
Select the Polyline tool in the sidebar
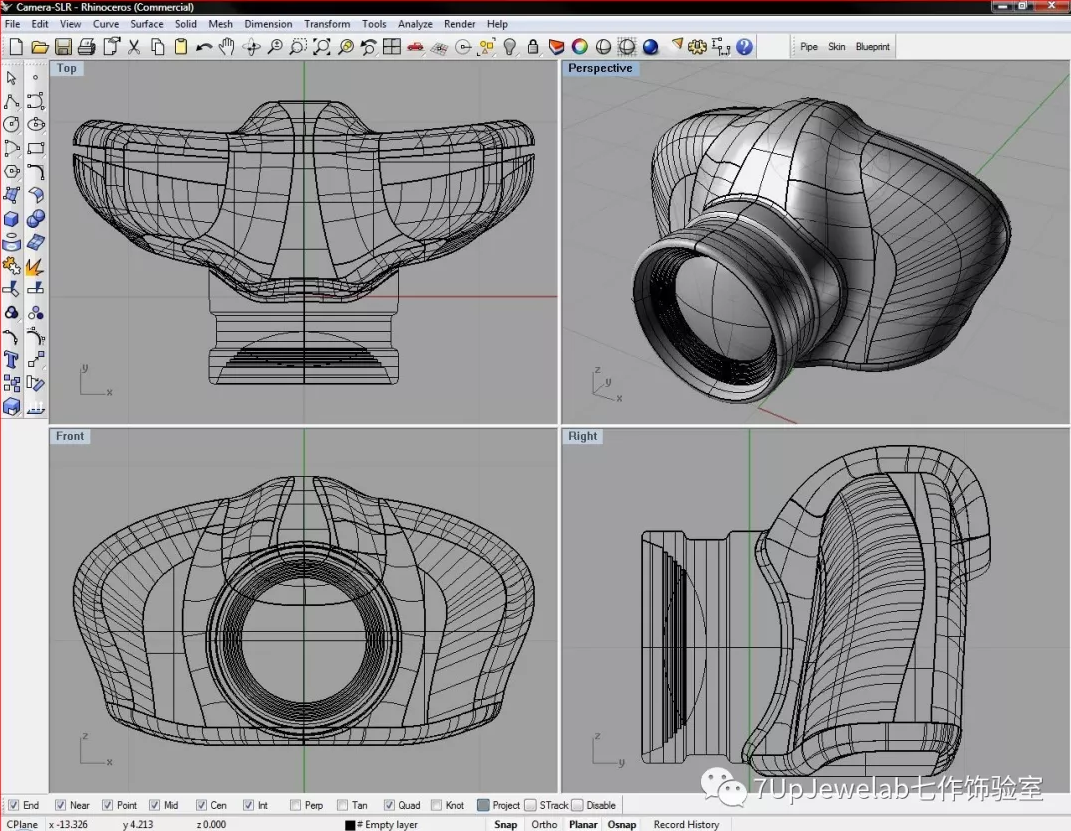pyautogui.click(x=12, y=102)
